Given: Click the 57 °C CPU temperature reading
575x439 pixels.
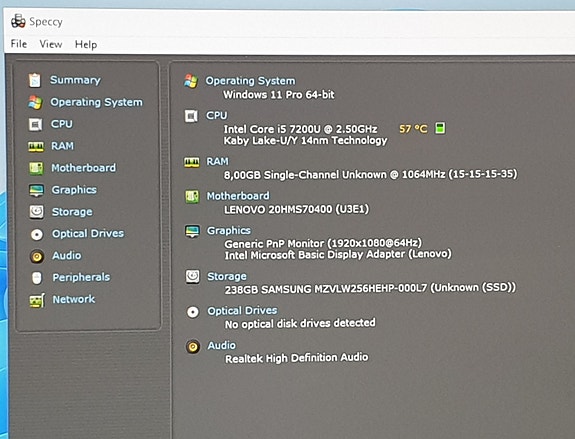Looking at the screenshot, I should 413,129.
